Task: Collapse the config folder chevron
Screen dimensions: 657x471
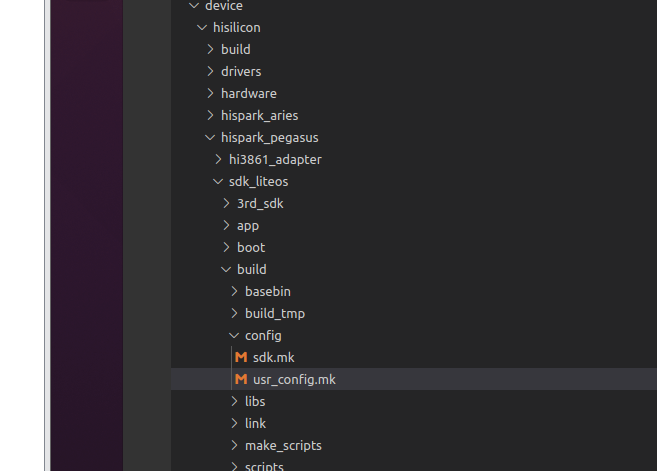Action: [x=234, y=336]
